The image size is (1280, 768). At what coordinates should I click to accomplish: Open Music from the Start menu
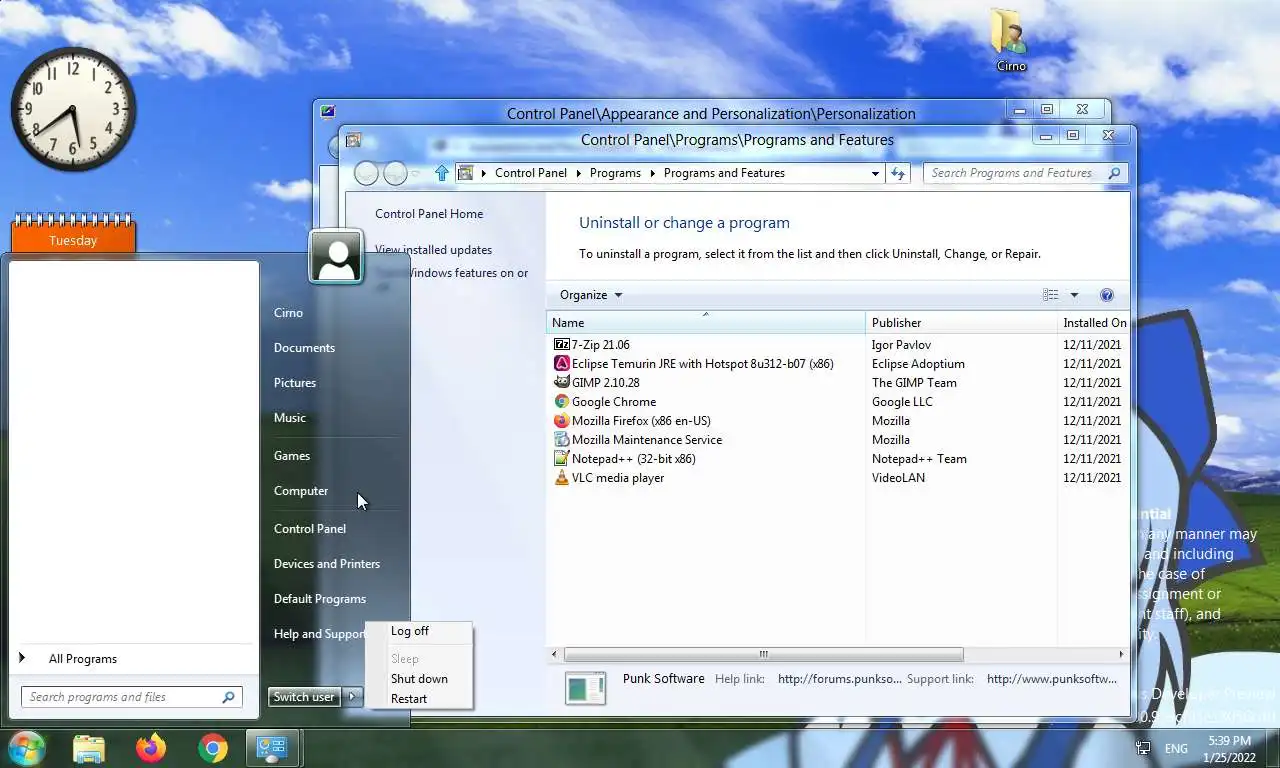(290, 418)
